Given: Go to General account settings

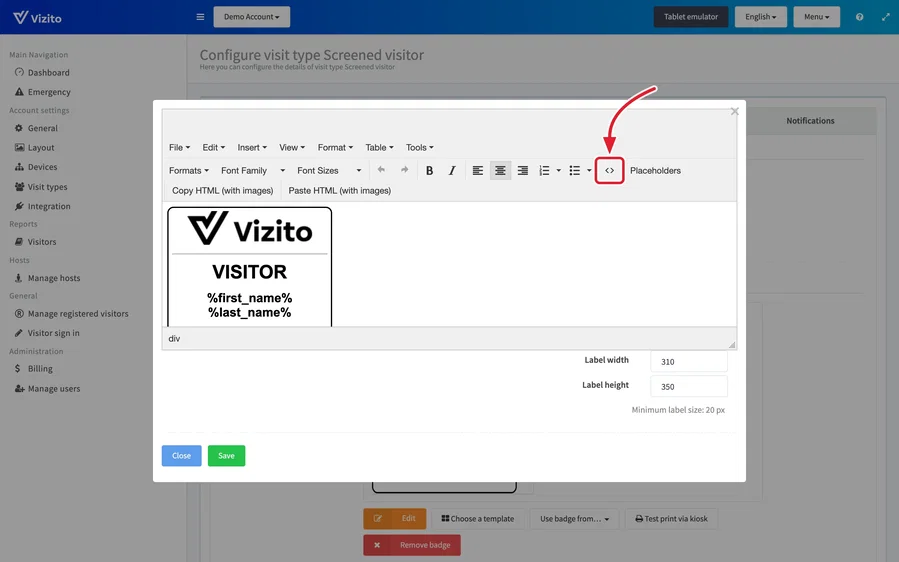Looking at the screenshot, I should (36, 128).
